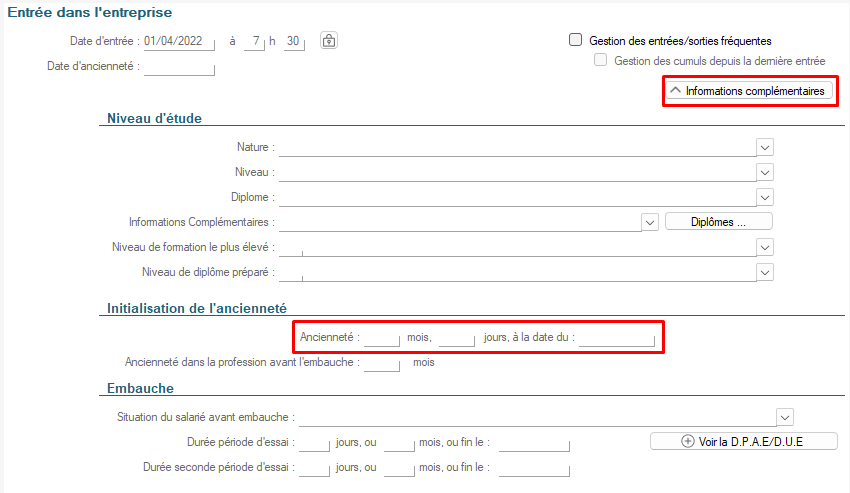Click the padlock icon beside entry time
This screenshot has width=850, height=493.
point(329,41)
